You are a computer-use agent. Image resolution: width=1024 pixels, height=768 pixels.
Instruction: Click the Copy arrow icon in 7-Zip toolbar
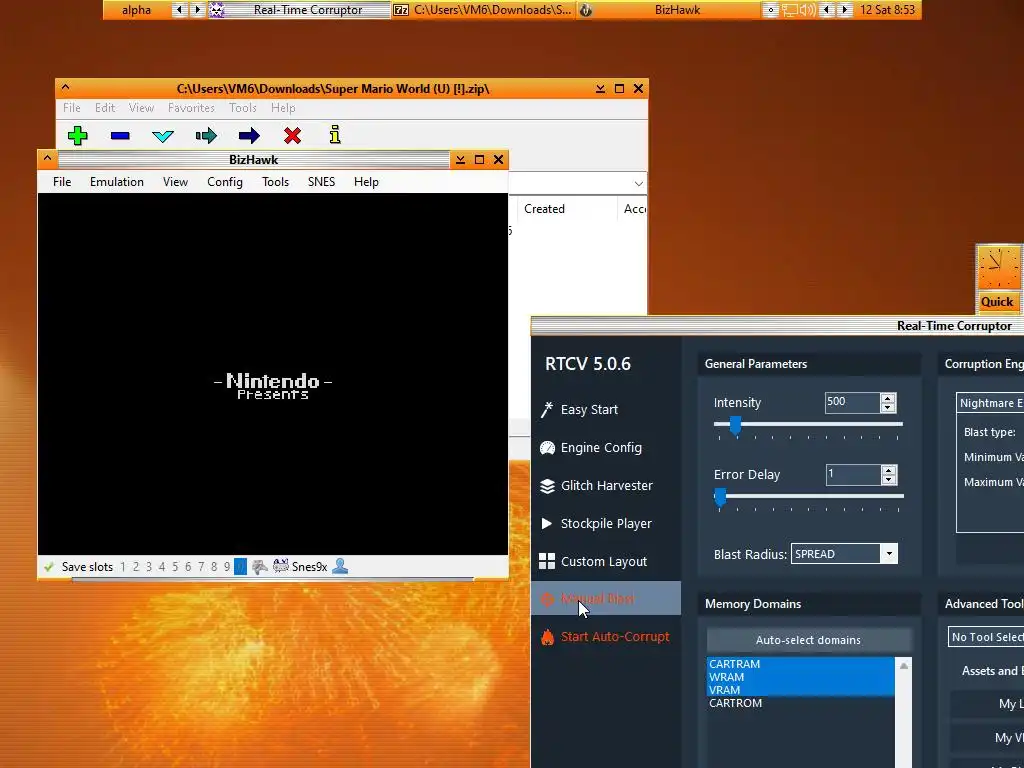206,136
